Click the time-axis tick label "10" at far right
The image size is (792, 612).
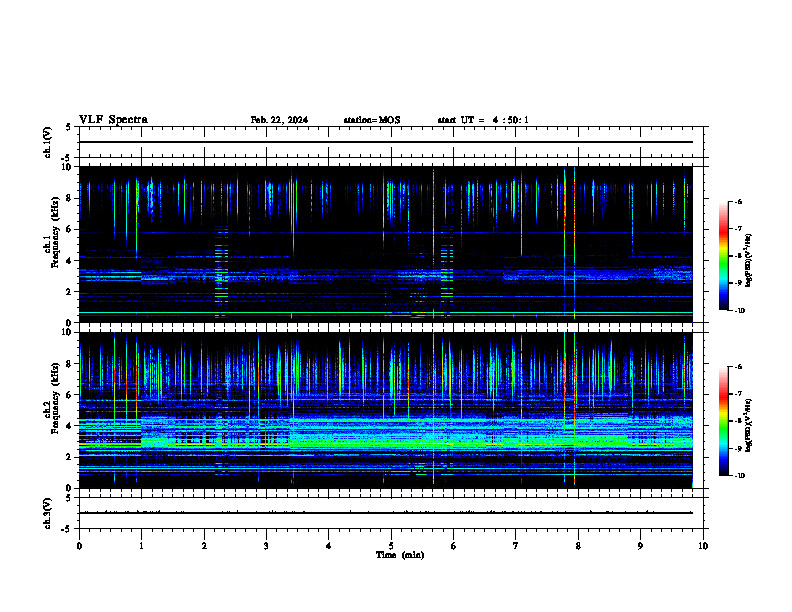pos(703,545)
